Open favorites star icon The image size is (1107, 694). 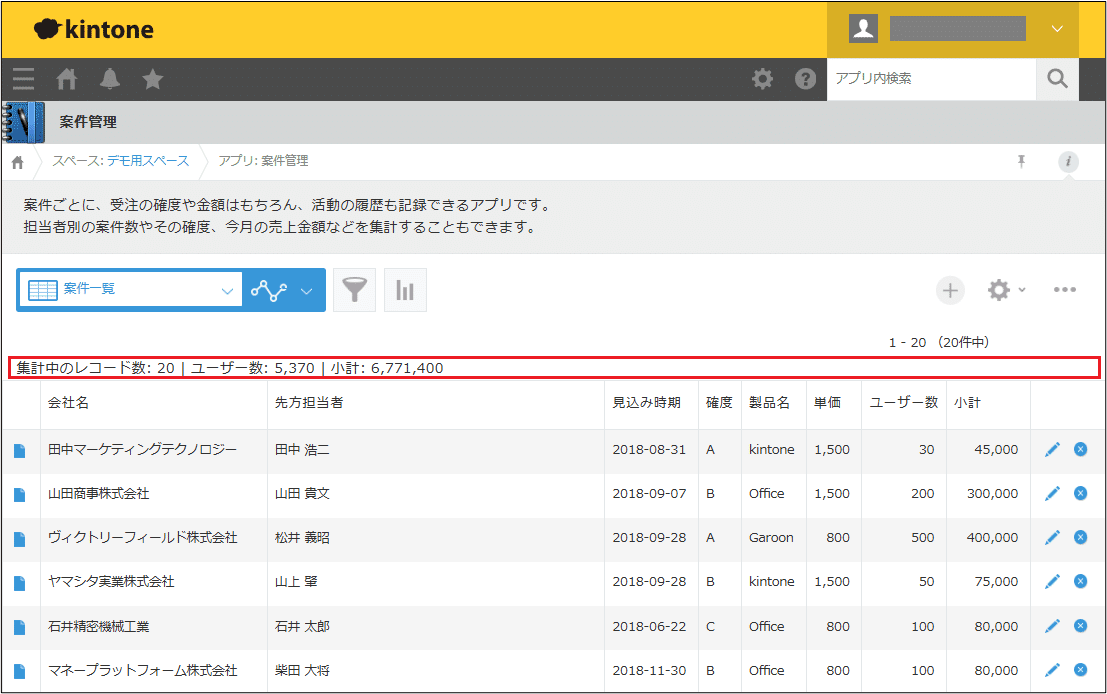click(x=152, y=78)
